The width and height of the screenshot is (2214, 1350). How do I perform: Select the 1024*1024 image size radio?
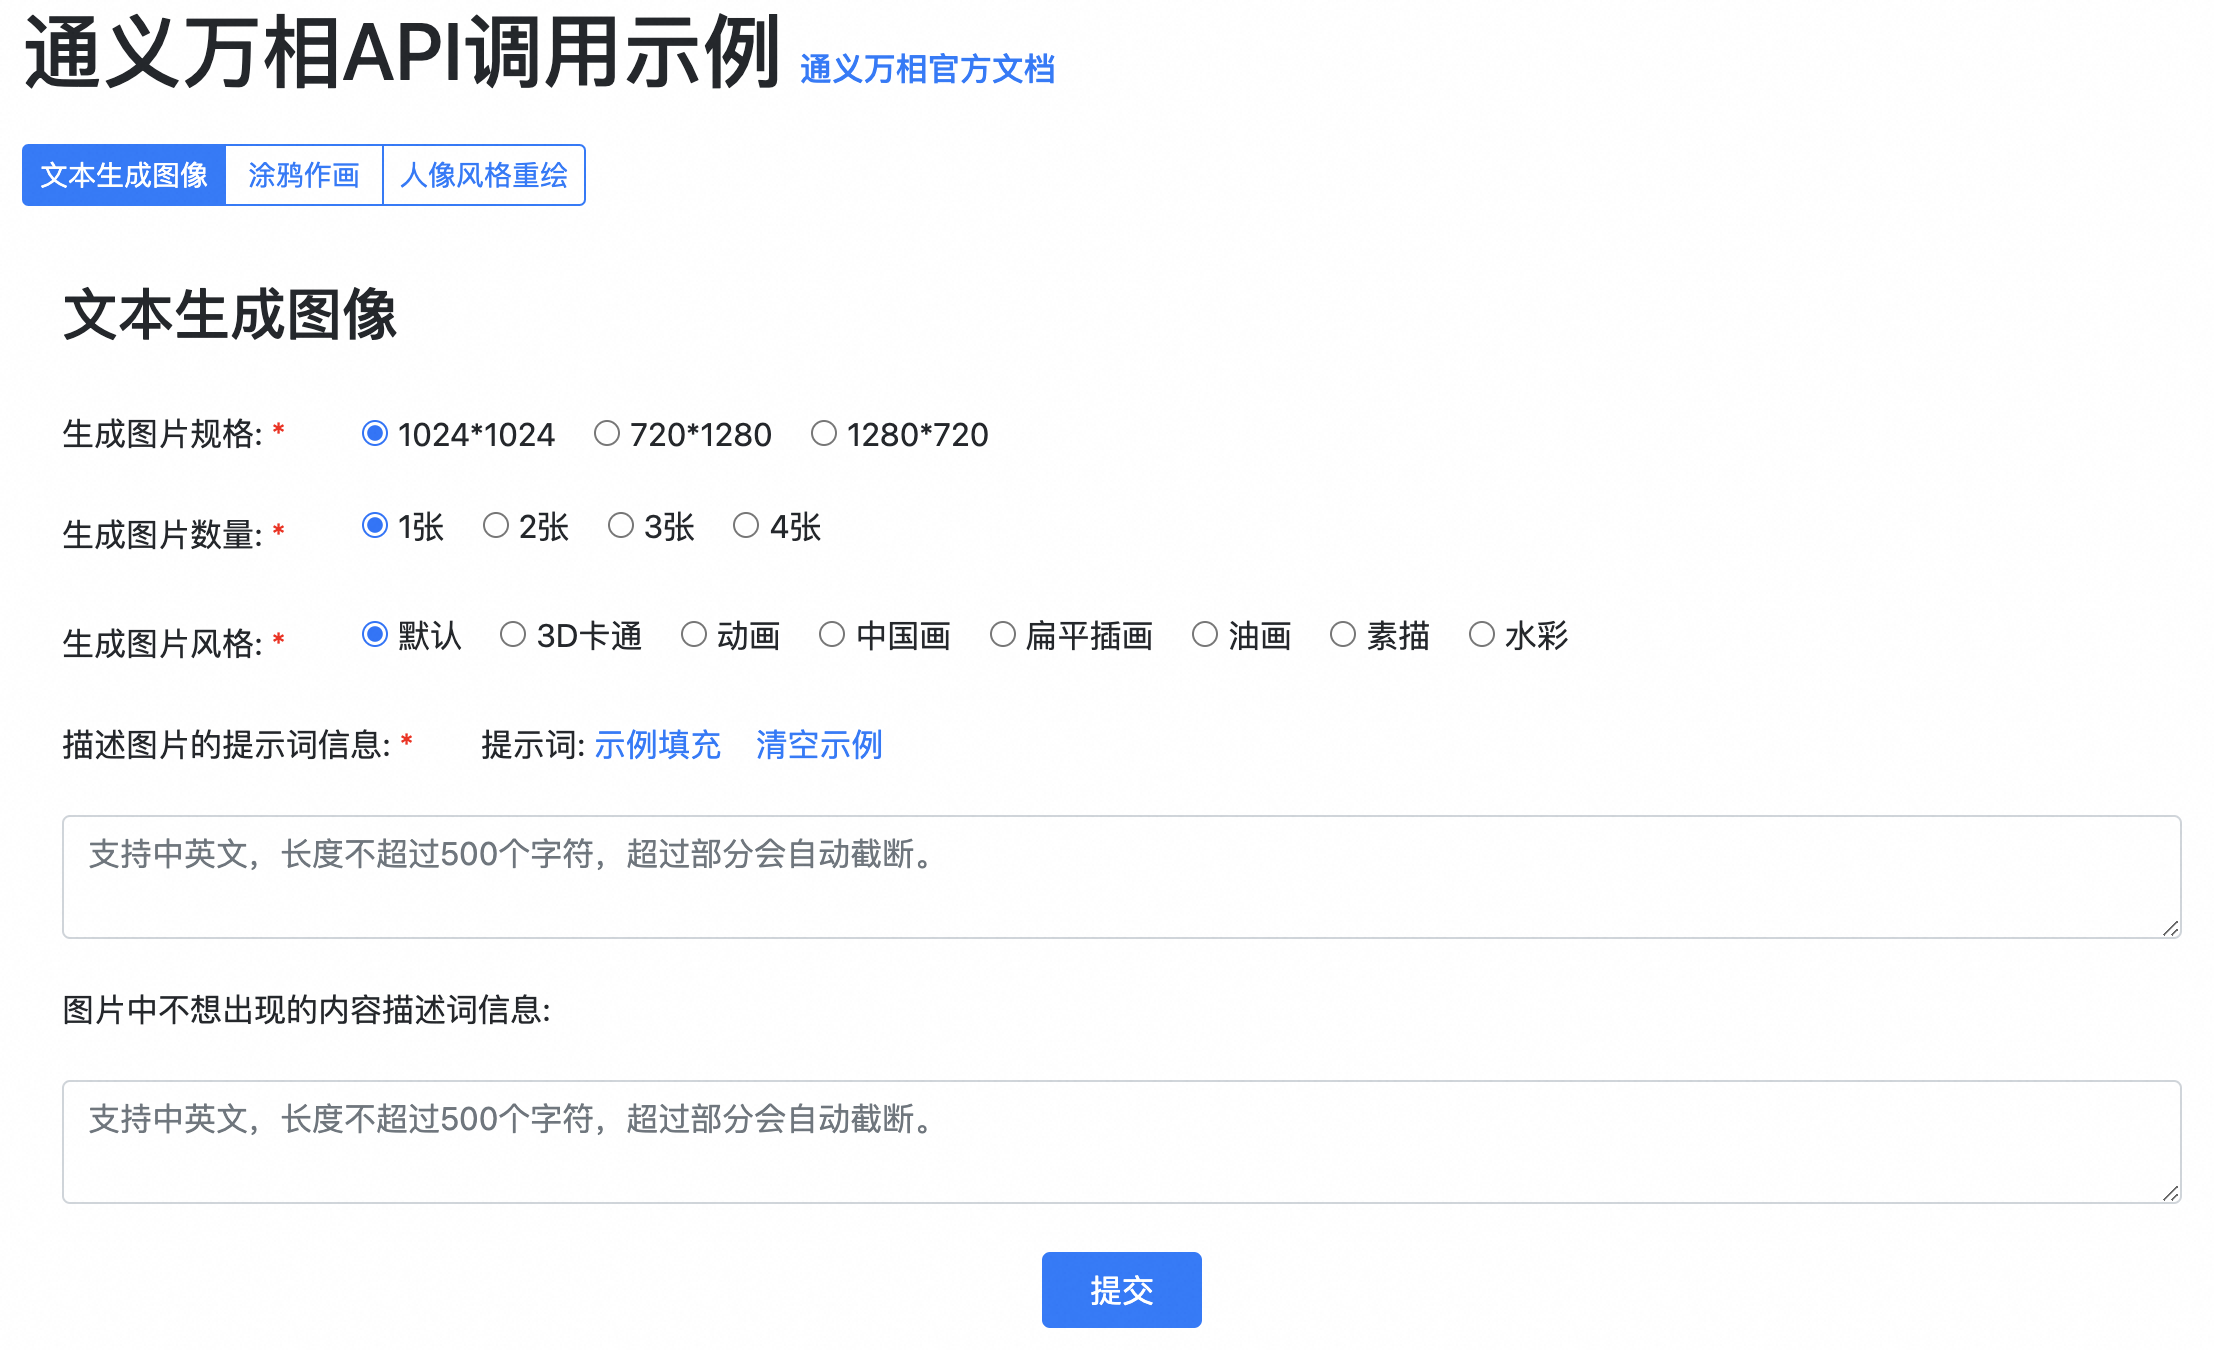coord(375,433)
